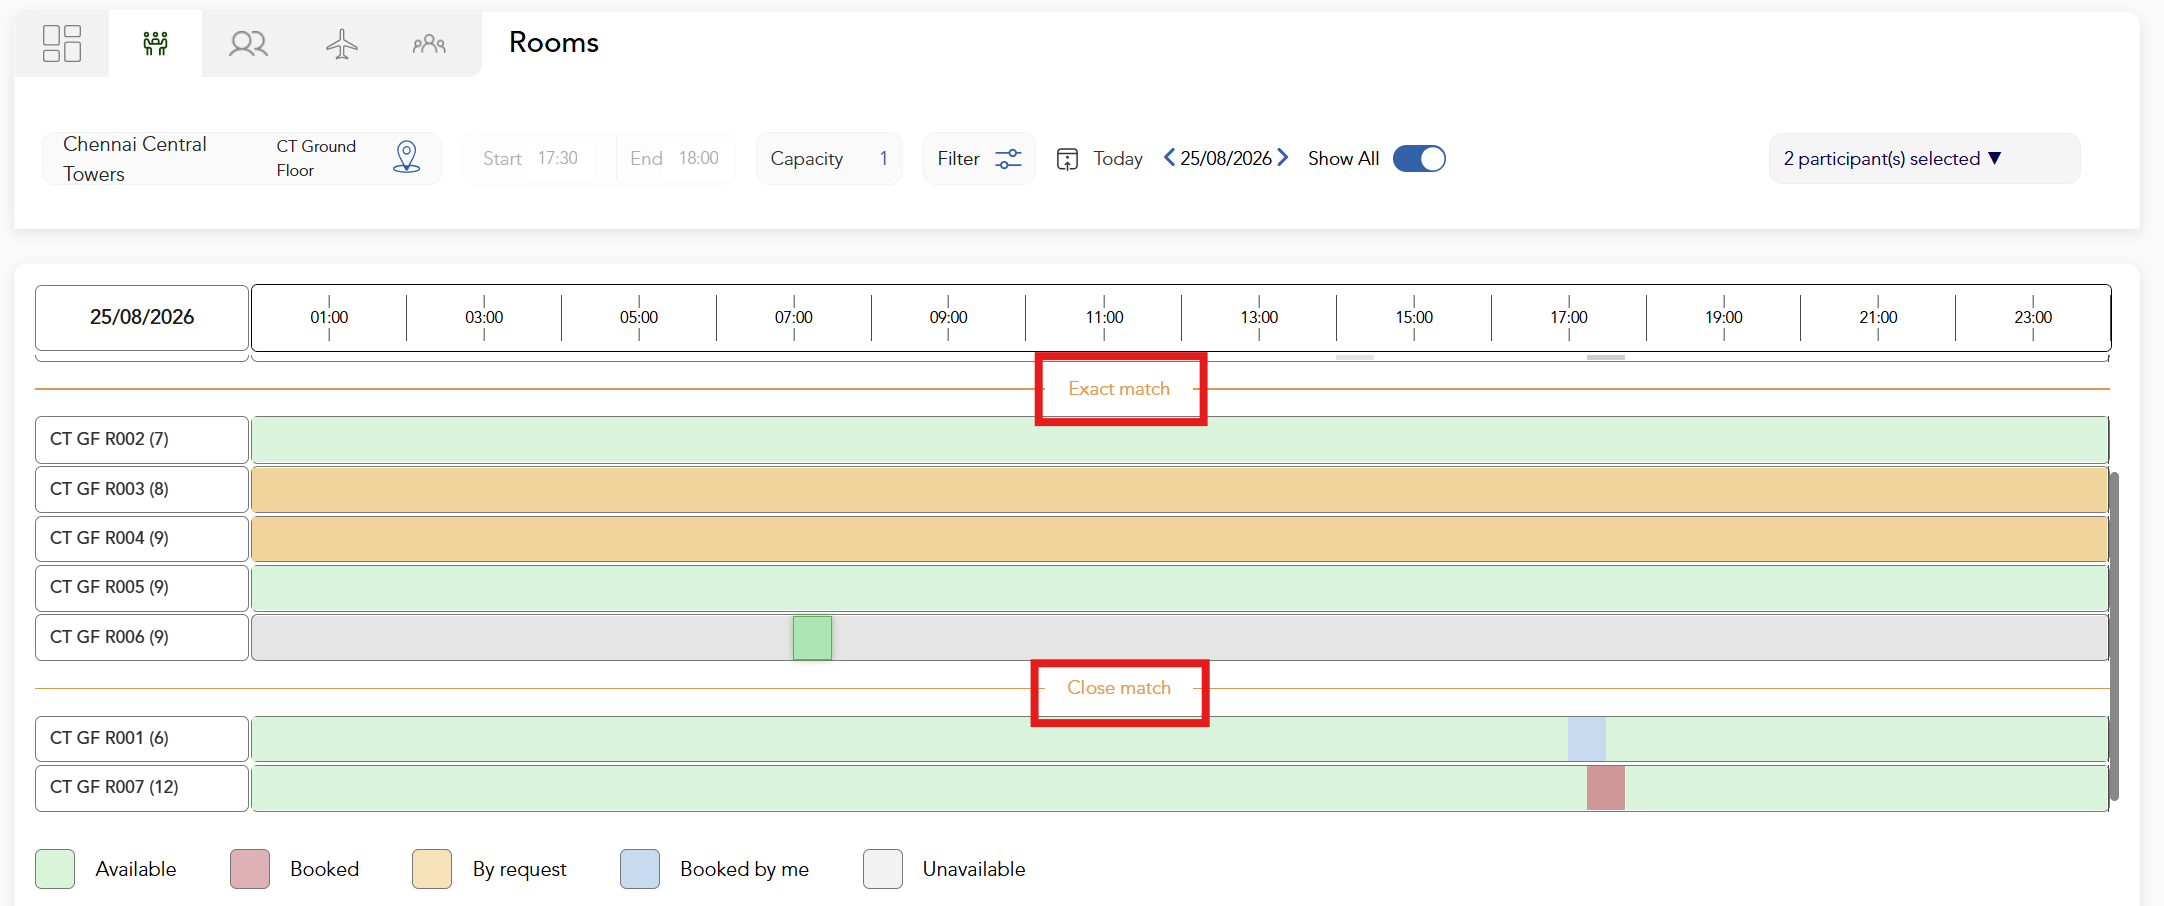Viewport: 2164px width, 906px height.
Task: Click the Start time field
Action: click(x=538, y=158)
